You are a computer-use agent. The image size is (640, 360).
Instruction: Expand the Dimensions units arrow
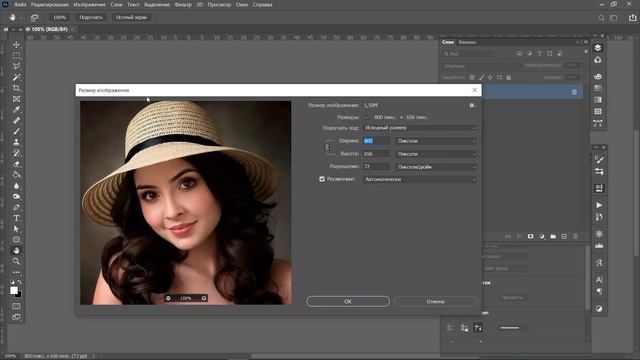click(367, 117)
